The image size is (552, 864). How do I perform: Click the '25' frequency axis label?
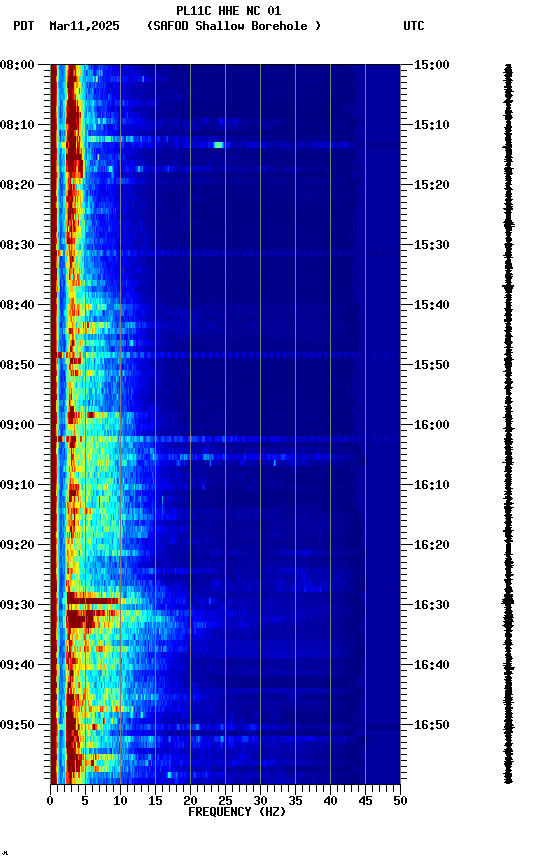coord(225,801)
